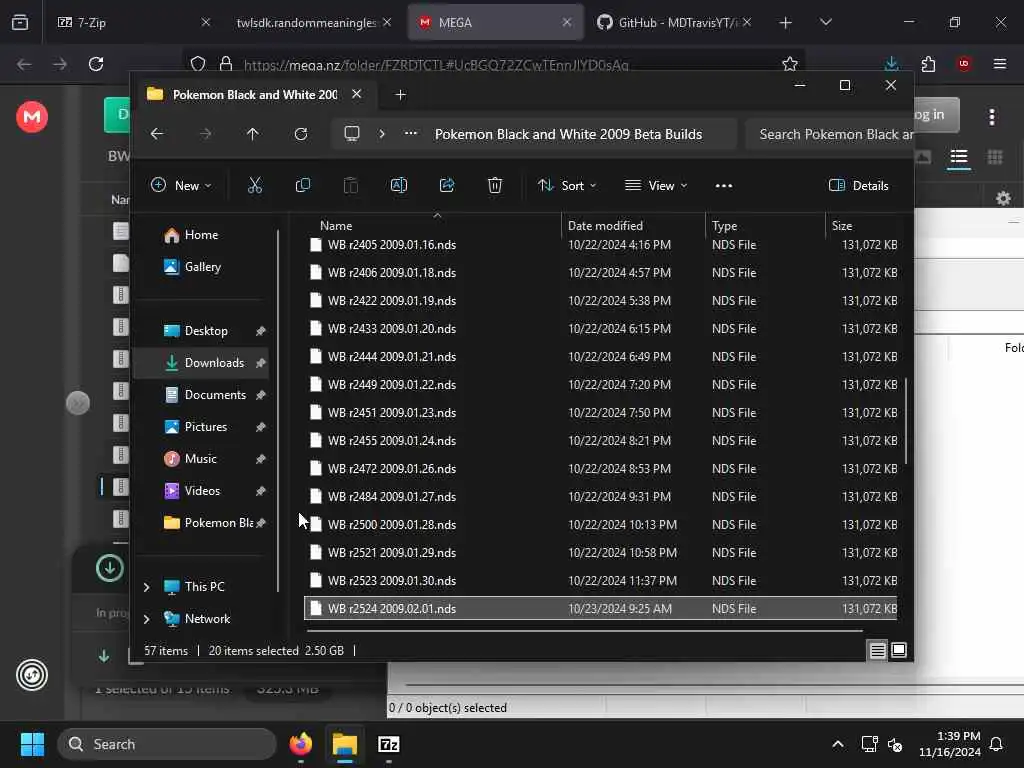Select file WB r2405 2009.01.16.nds
This screenshot has height=768, width=1024.
[x=600, y=245]
